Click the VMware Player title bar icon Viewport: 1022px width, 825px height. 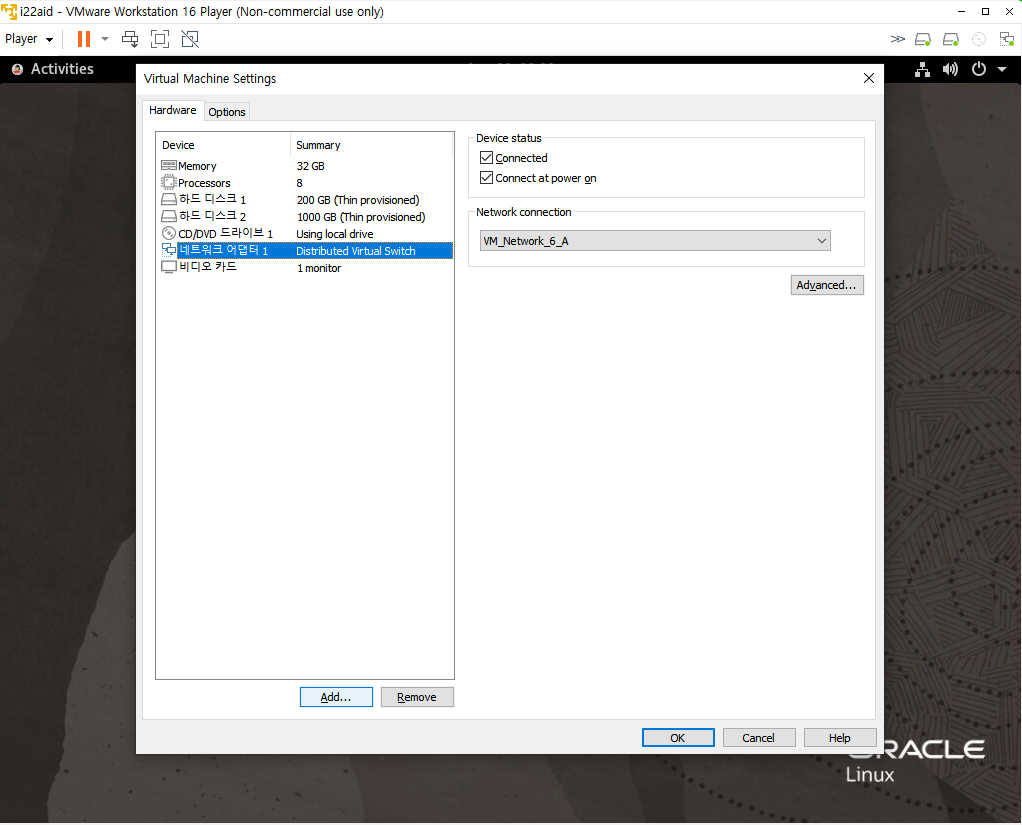pos(9,12)
